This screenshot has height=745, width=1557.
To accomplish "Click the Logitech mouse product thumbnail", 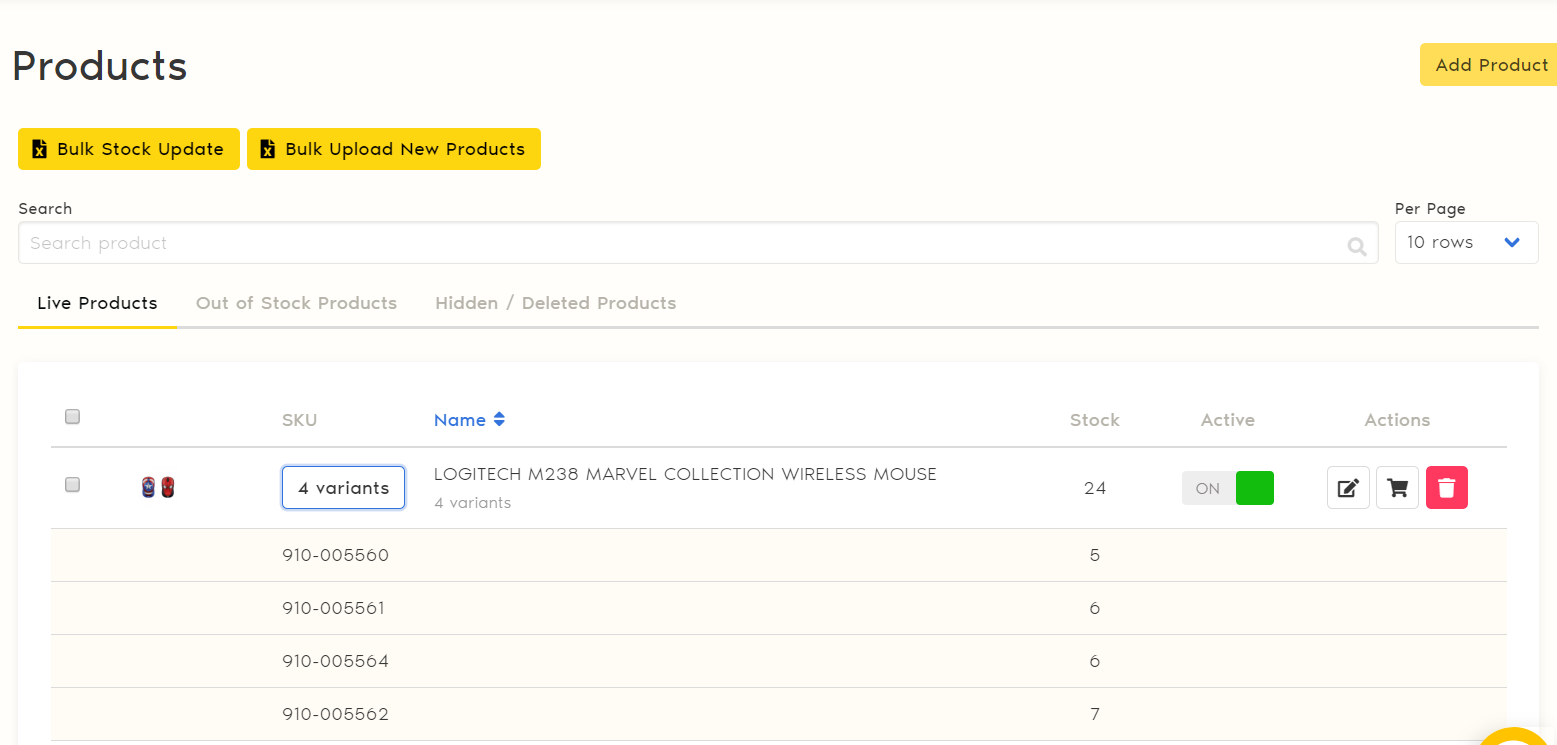I will 158,488.
